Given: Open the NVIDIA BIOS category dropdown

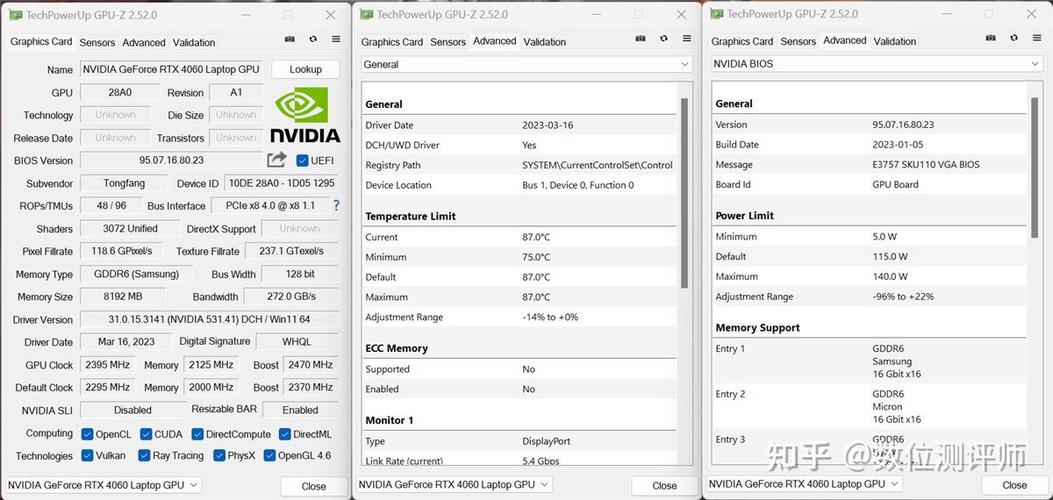Looking at the screenshot, I should coord(876,63).
